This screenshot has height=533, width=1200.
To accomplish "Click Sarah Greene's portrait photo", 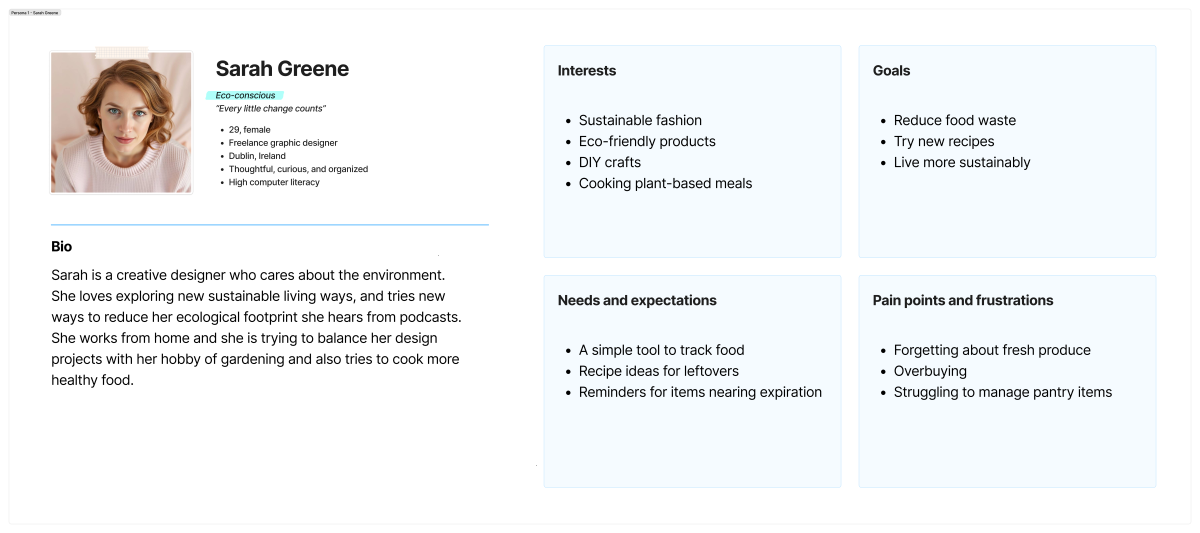I will (121, 122).
